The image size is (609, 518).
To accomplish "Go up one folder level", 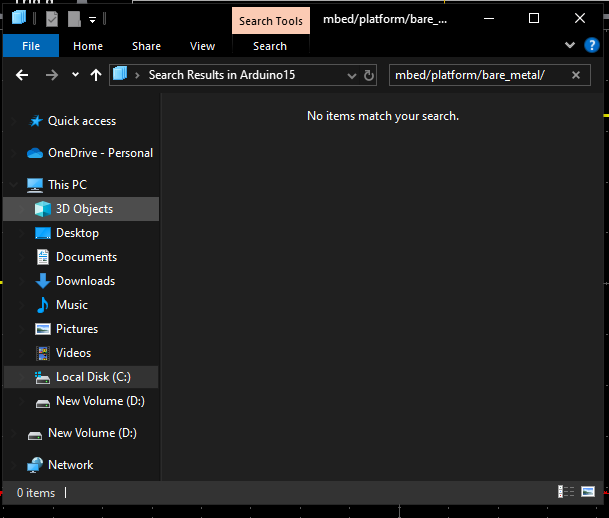I will click(96, 75).
